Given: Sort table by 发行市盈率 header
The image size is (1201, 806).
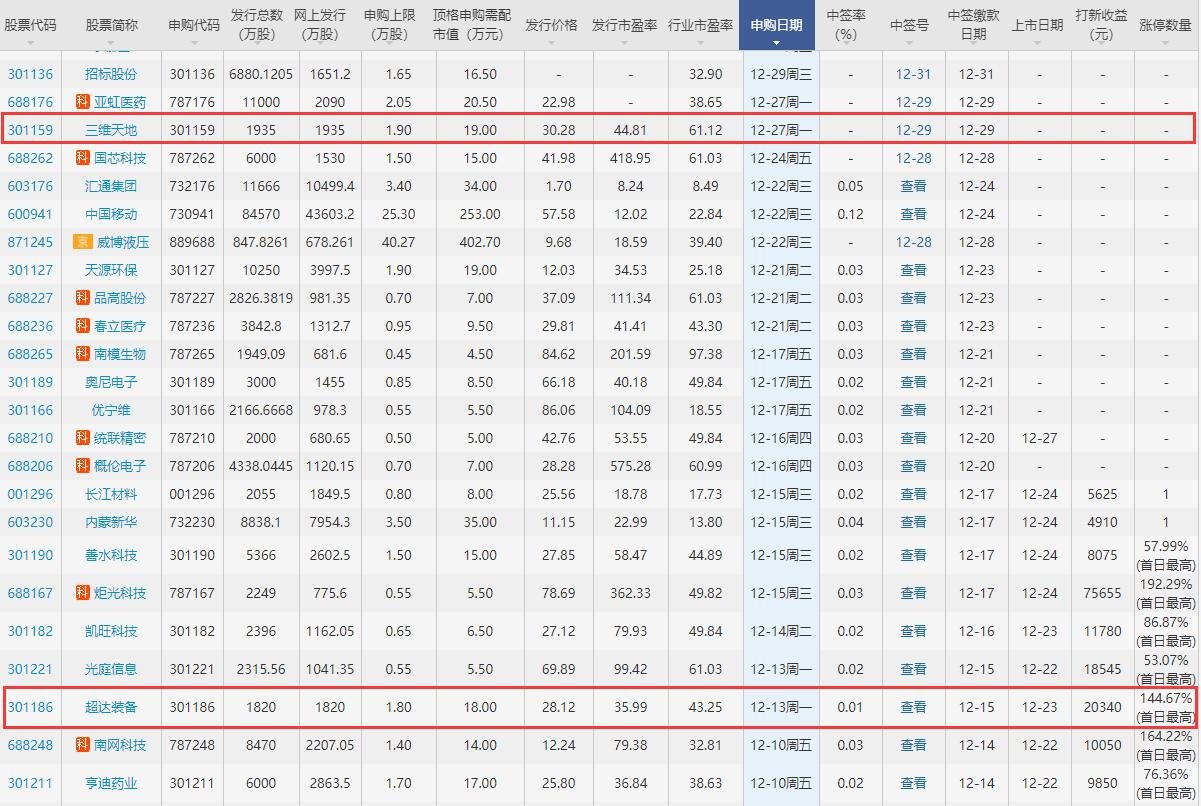Looking at the screenshot, I should pos(624,25).
